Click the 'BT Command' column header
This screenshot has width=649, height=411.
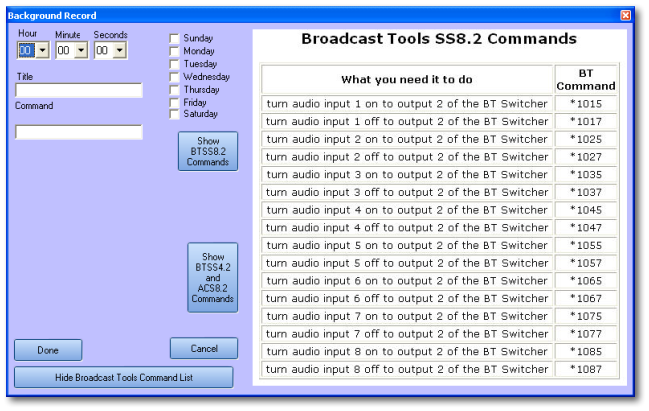tap(586, 79)
